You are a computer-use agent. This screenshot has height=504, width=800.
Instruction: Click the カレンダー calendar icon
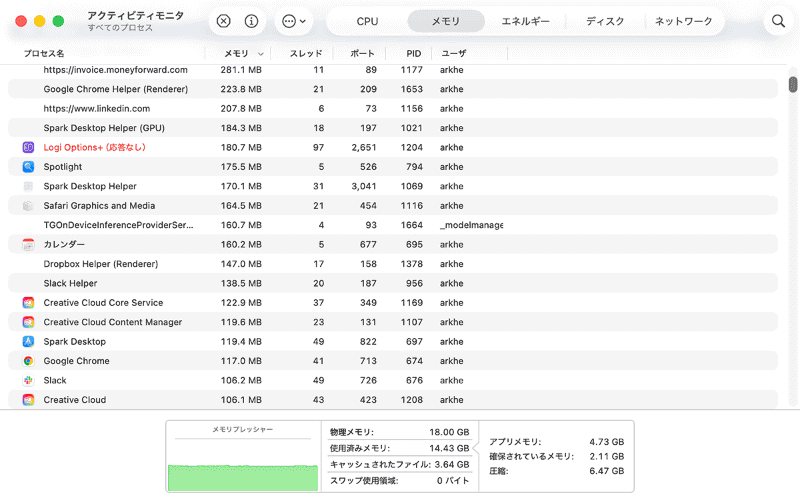28,244
